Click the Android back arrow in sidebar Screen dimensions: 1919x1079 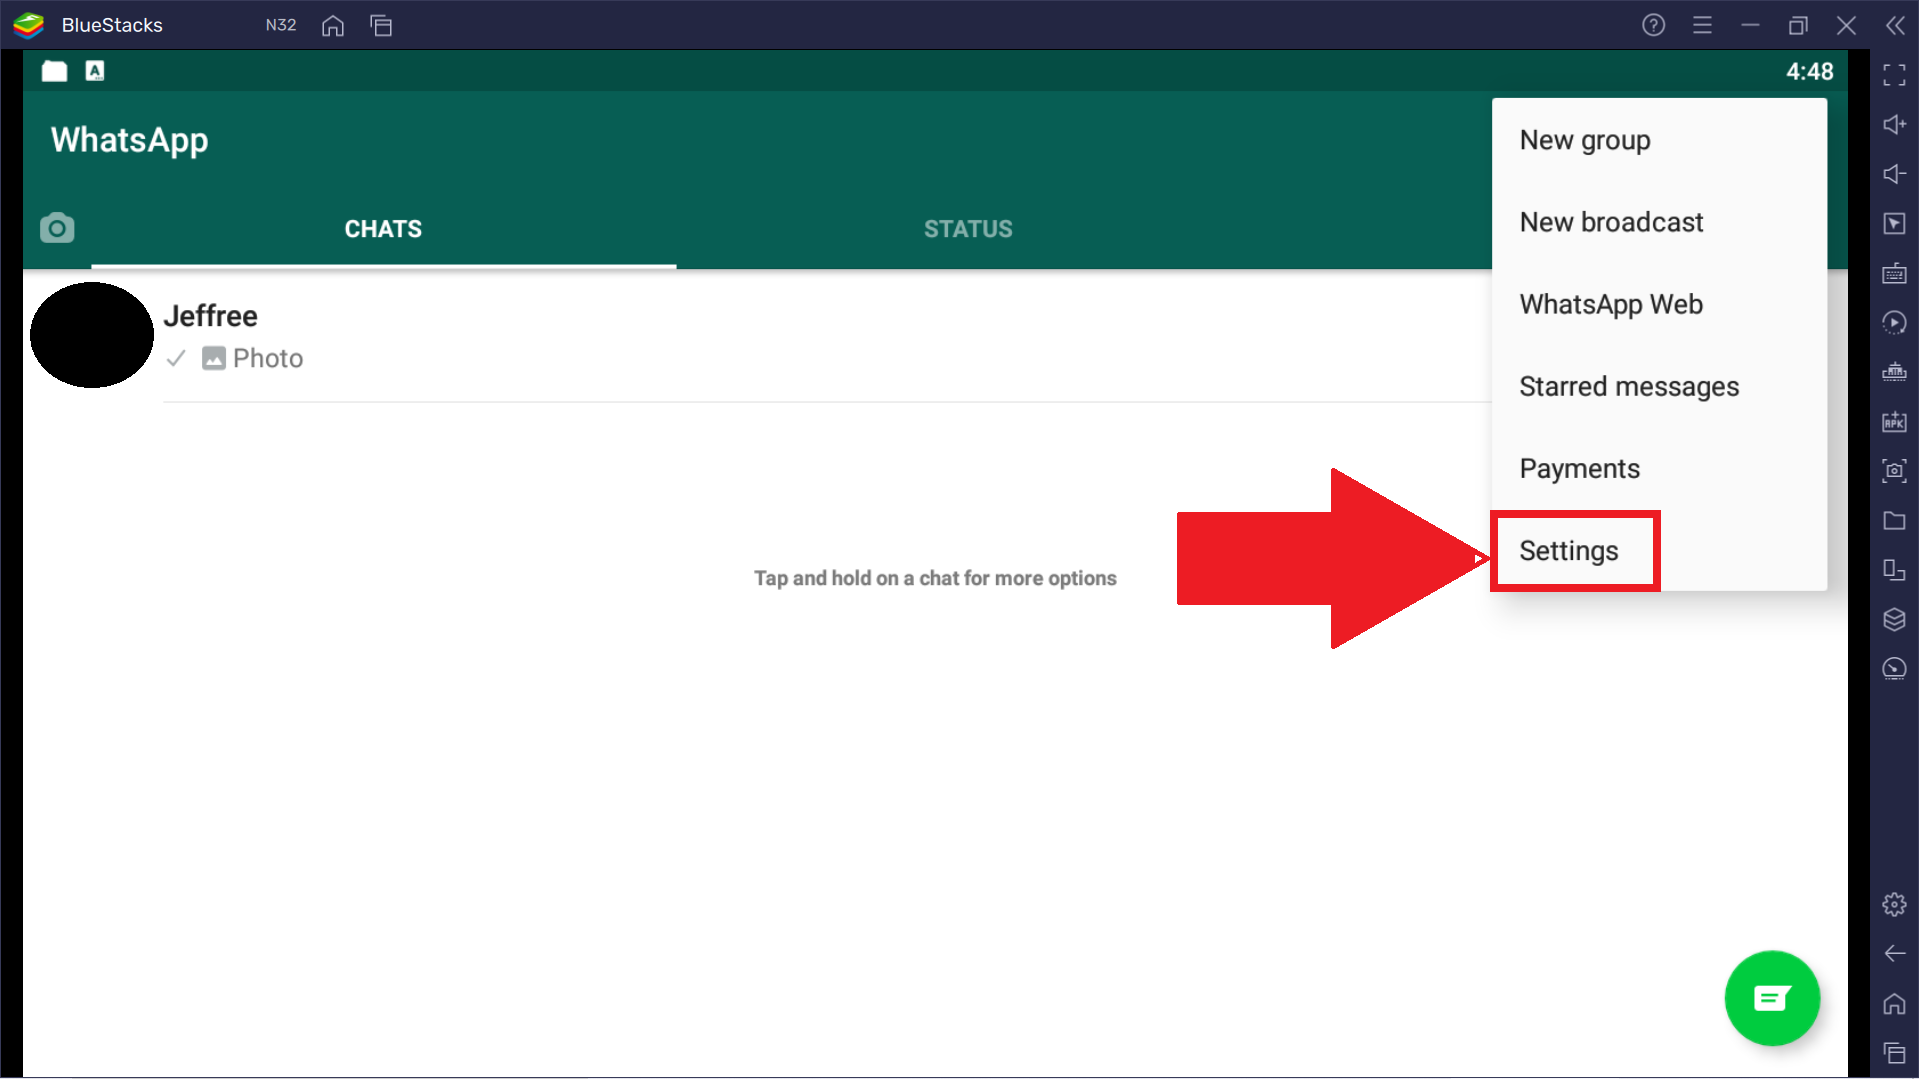(x=1894, y=954)
